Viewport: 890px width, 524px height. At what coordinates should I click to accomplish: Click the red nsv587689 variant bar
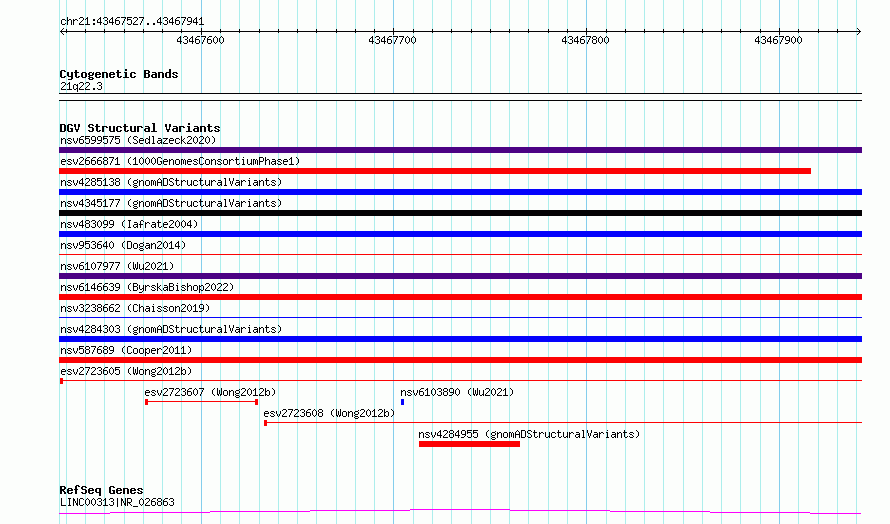pyautogui.click(x=460, y=360)
